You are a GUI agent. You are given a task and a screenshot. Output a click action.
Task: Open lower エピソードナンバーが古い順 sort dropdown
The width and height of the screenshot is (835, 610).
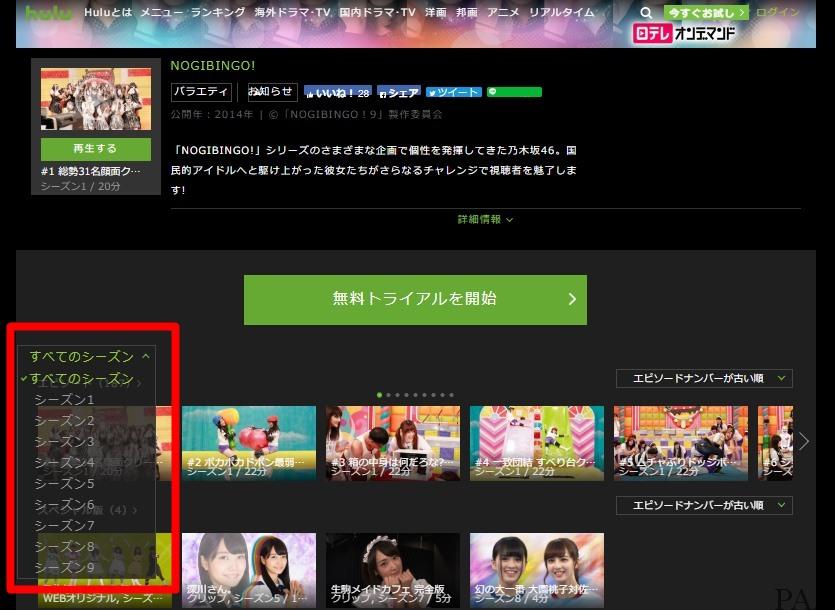click(704, 505)
